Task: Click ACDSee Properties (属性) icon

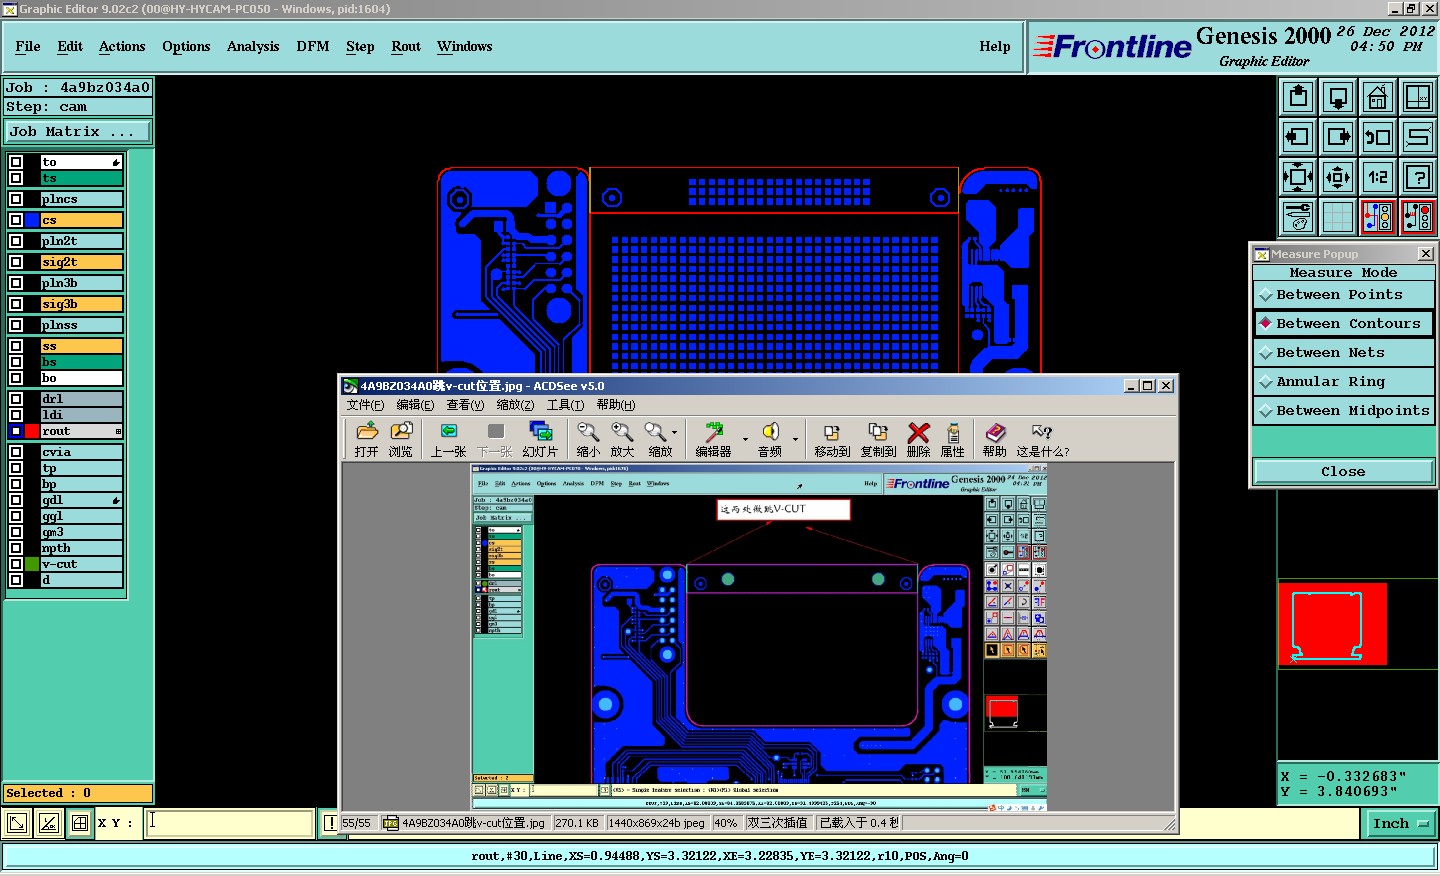Action: 953,439
